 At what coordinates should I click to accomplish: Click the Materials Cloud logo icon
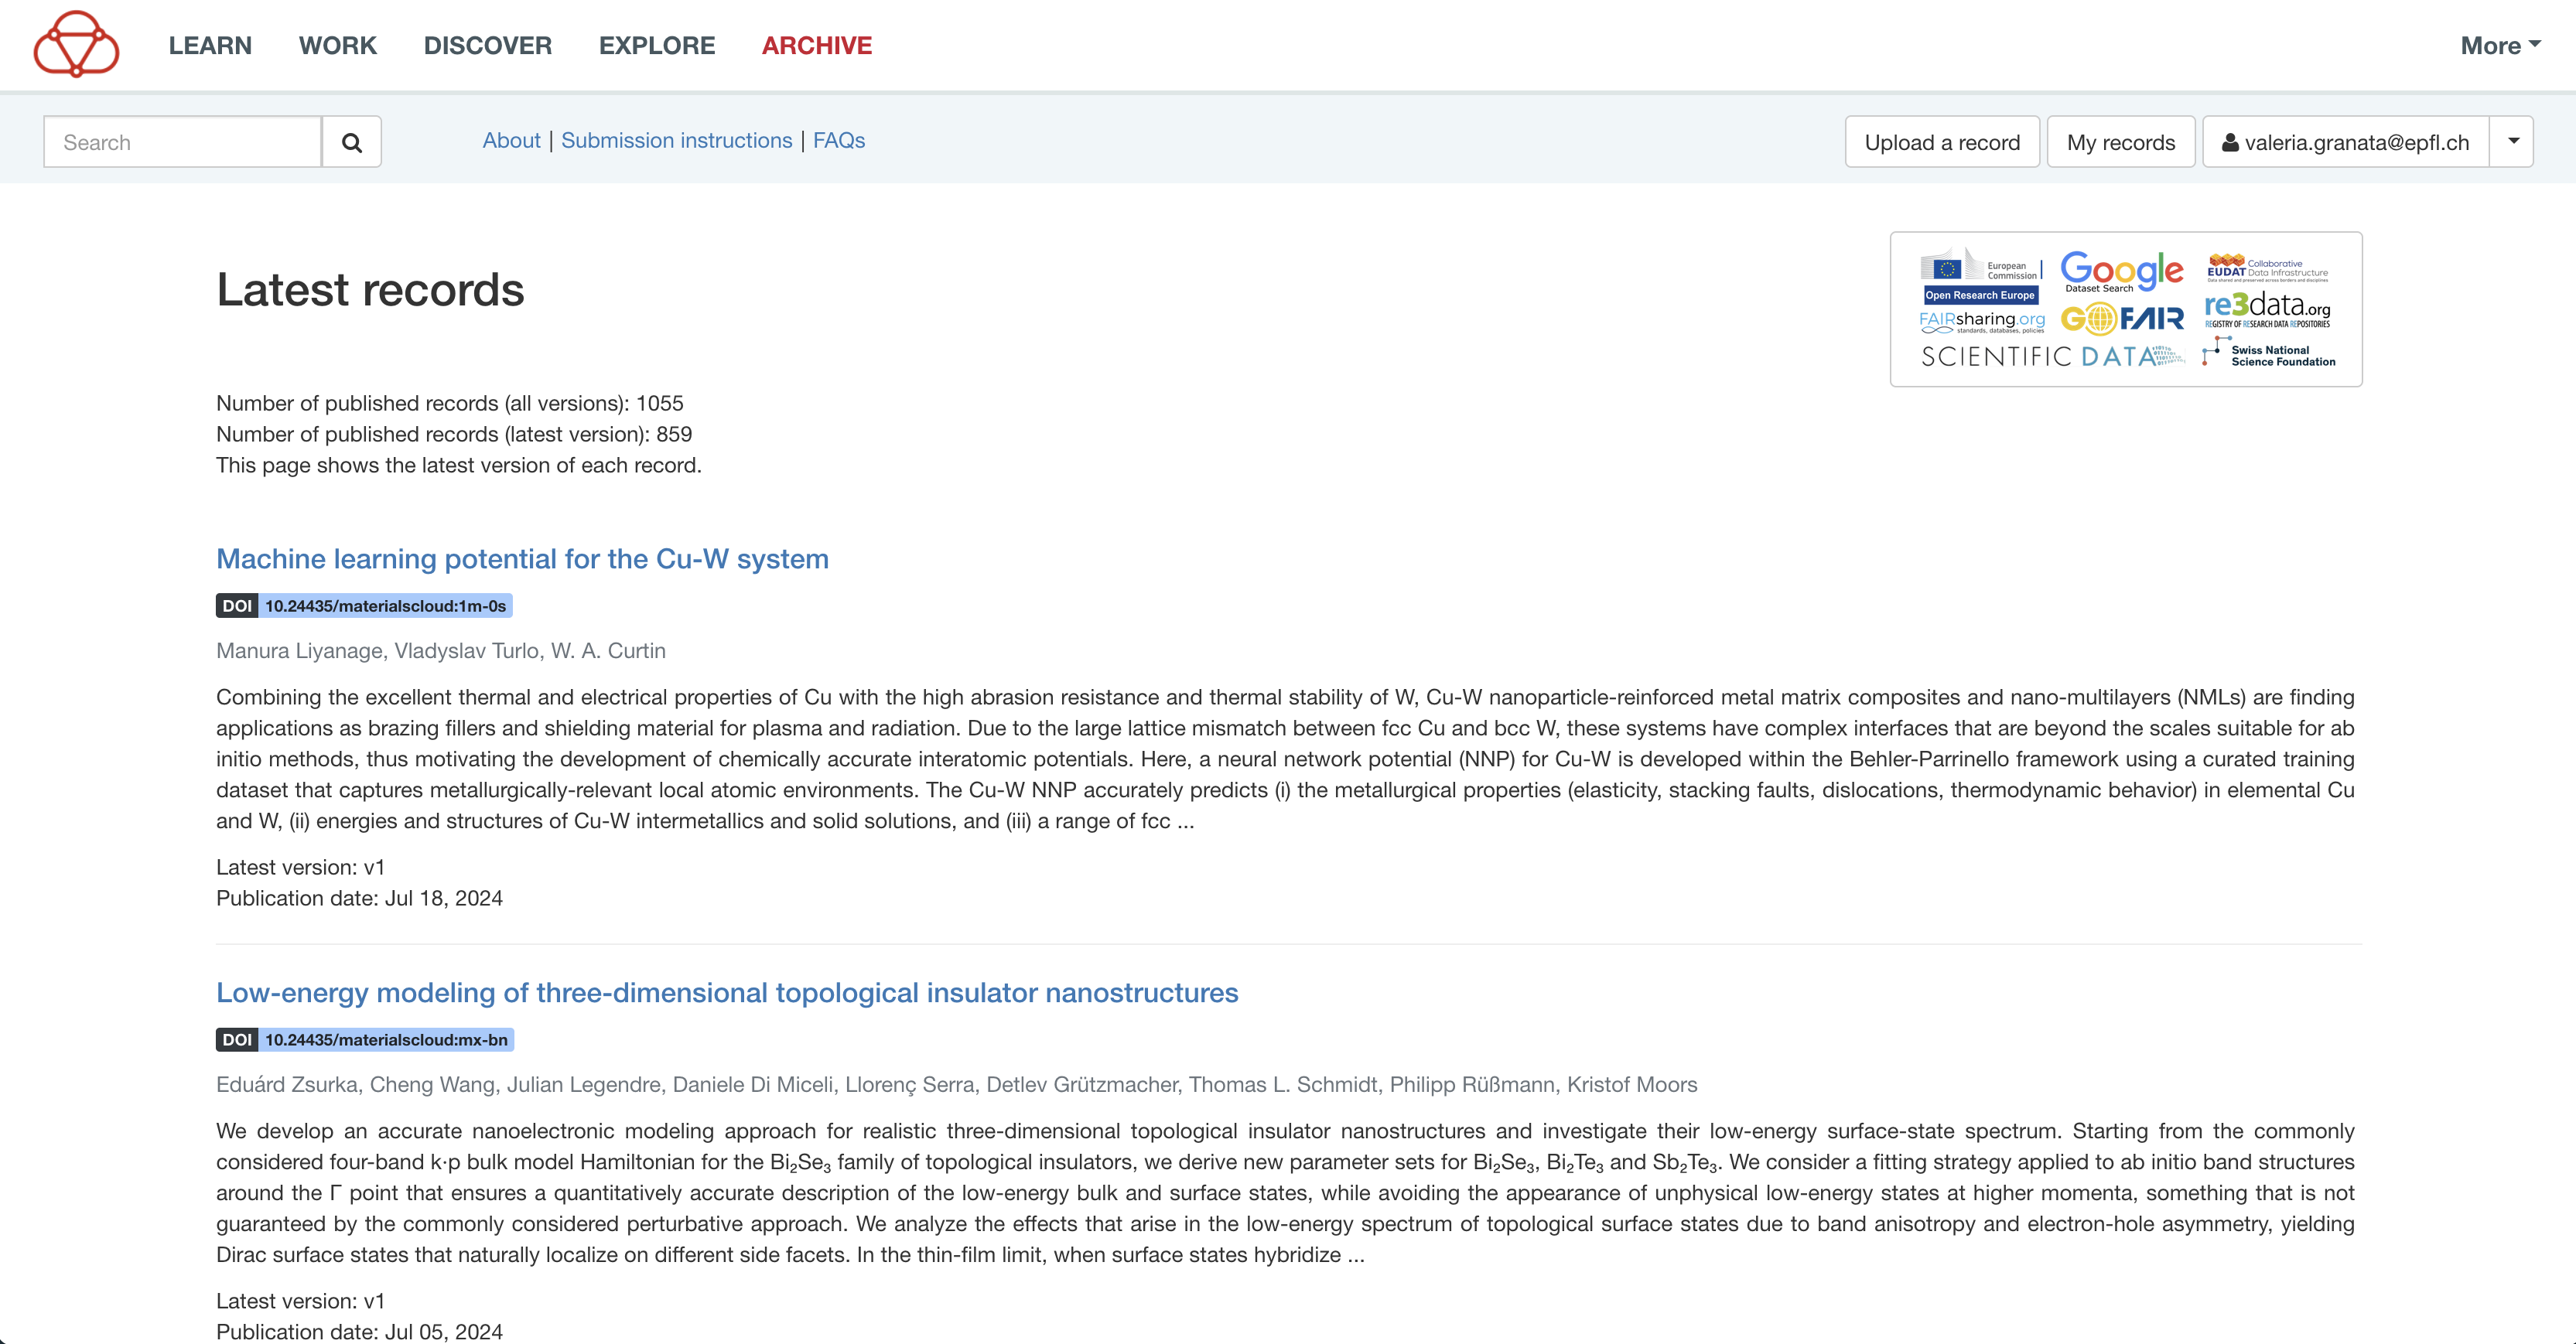coord(76,44)
